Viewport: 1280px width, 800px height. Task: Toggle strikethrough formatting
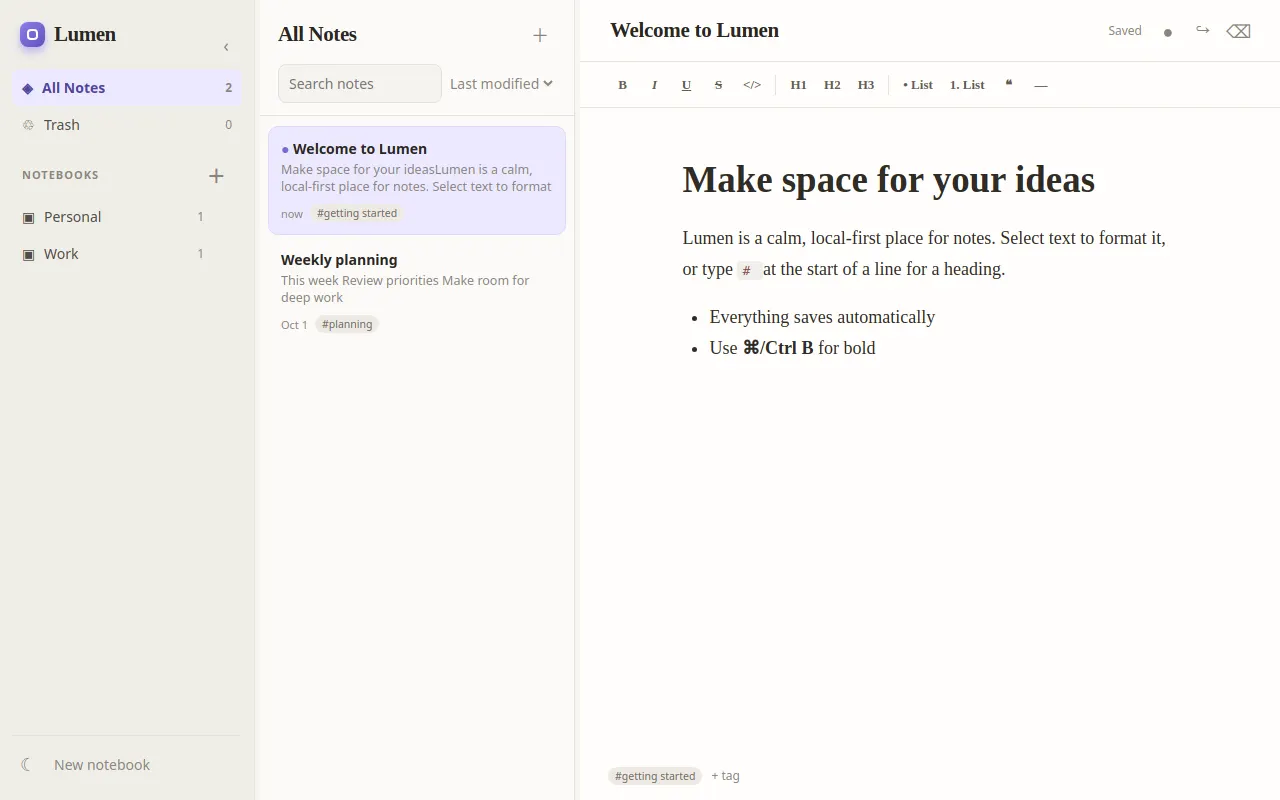tap(718, 85)
